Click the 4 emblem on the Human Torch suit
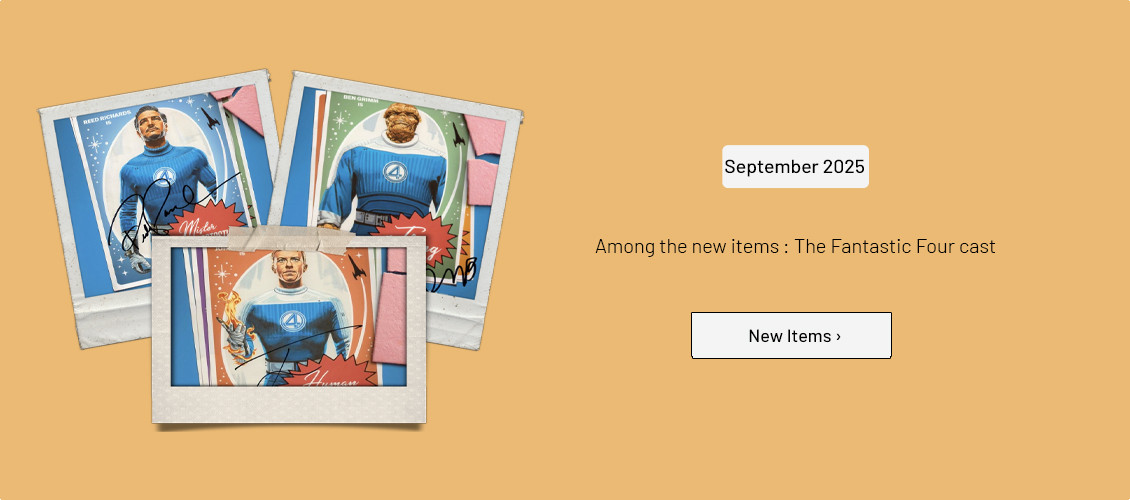The image size is (1130, 500). click(291, 319)
